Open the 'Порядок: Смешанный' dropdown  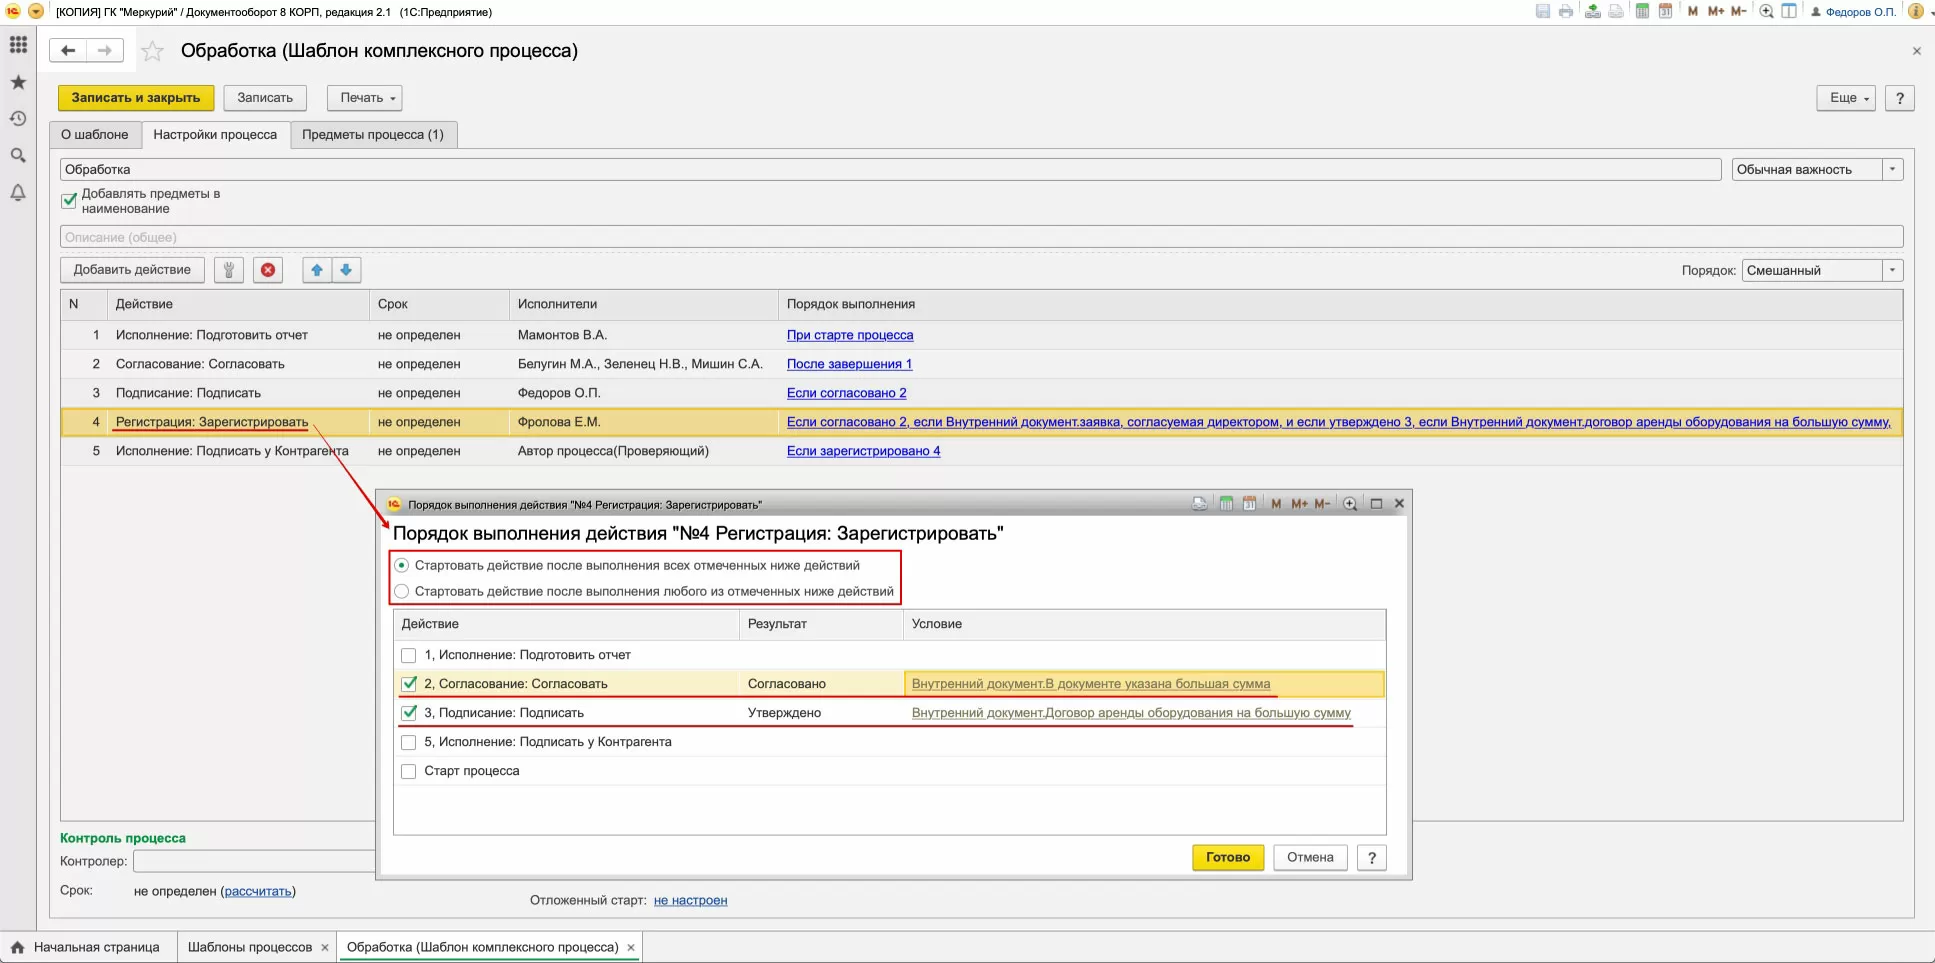pyautogui.click(x=1892, y=271)
